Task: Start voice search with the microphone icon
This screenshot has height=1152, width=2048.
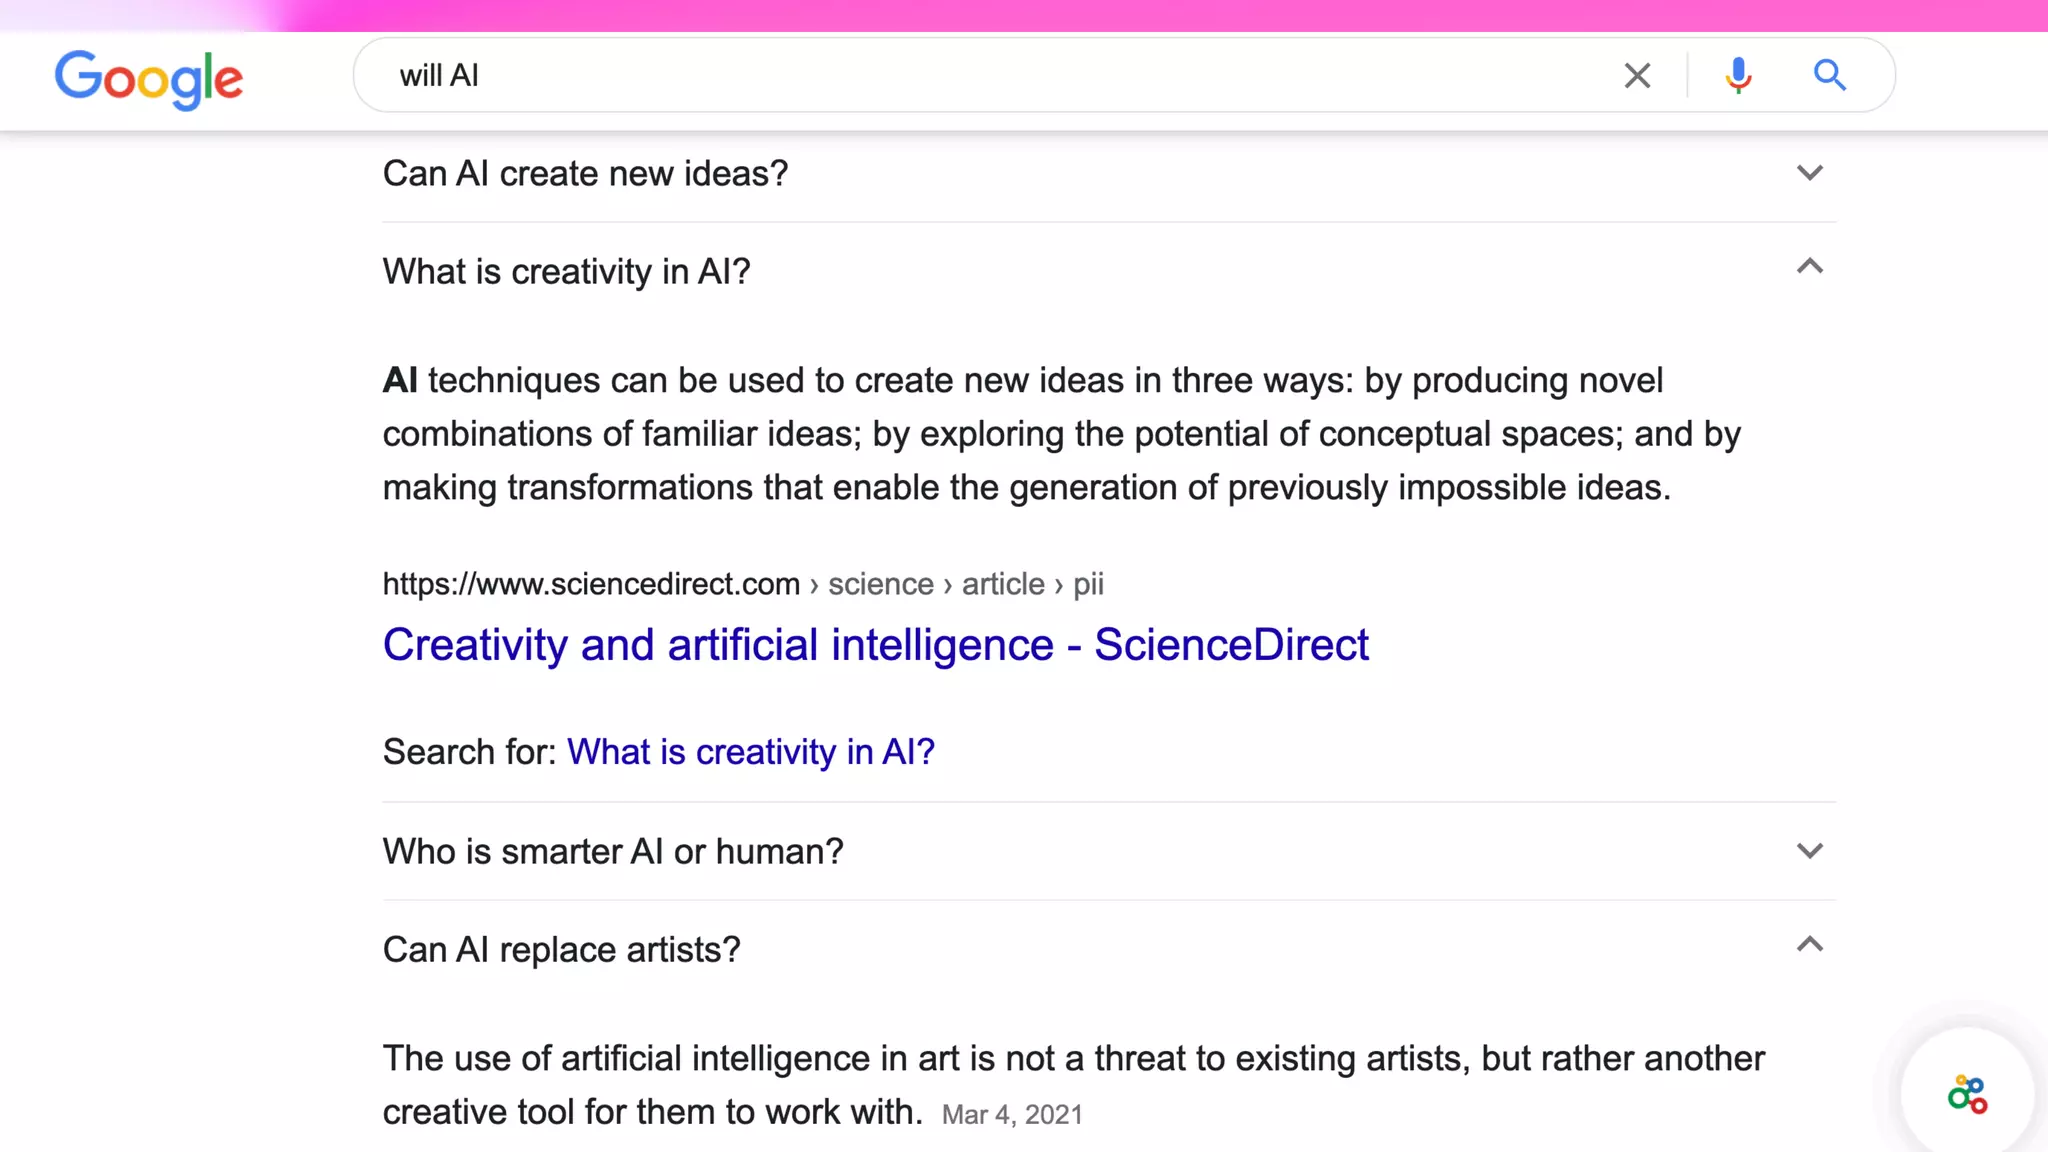Action: (1738, 76)
